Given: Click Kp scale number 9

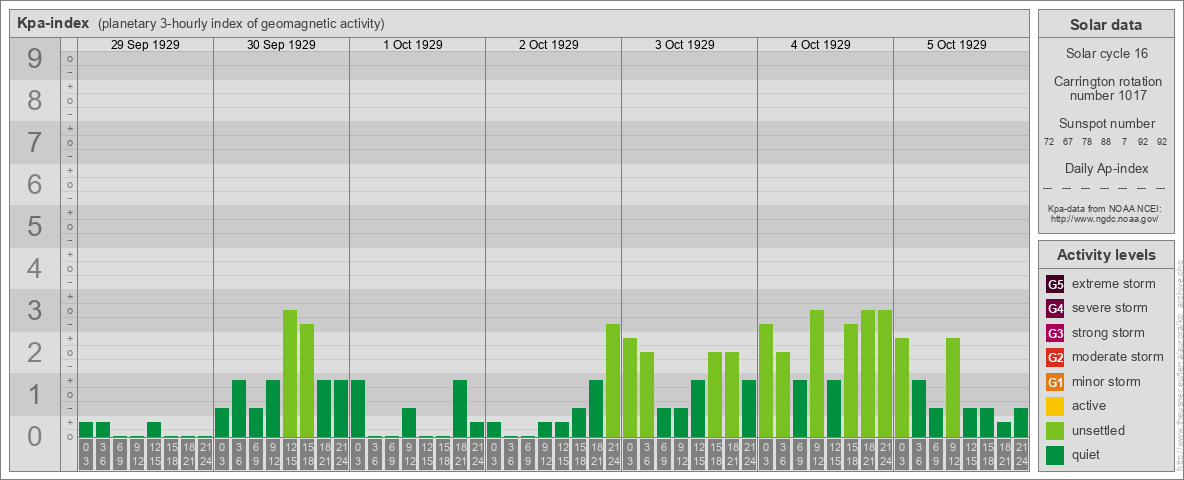Looking at the screenshot, I should point(35,59).
